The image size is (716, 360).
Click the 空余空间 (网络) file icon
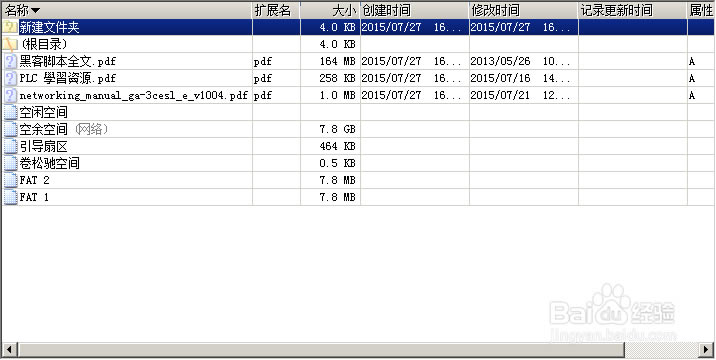point(10,129)
